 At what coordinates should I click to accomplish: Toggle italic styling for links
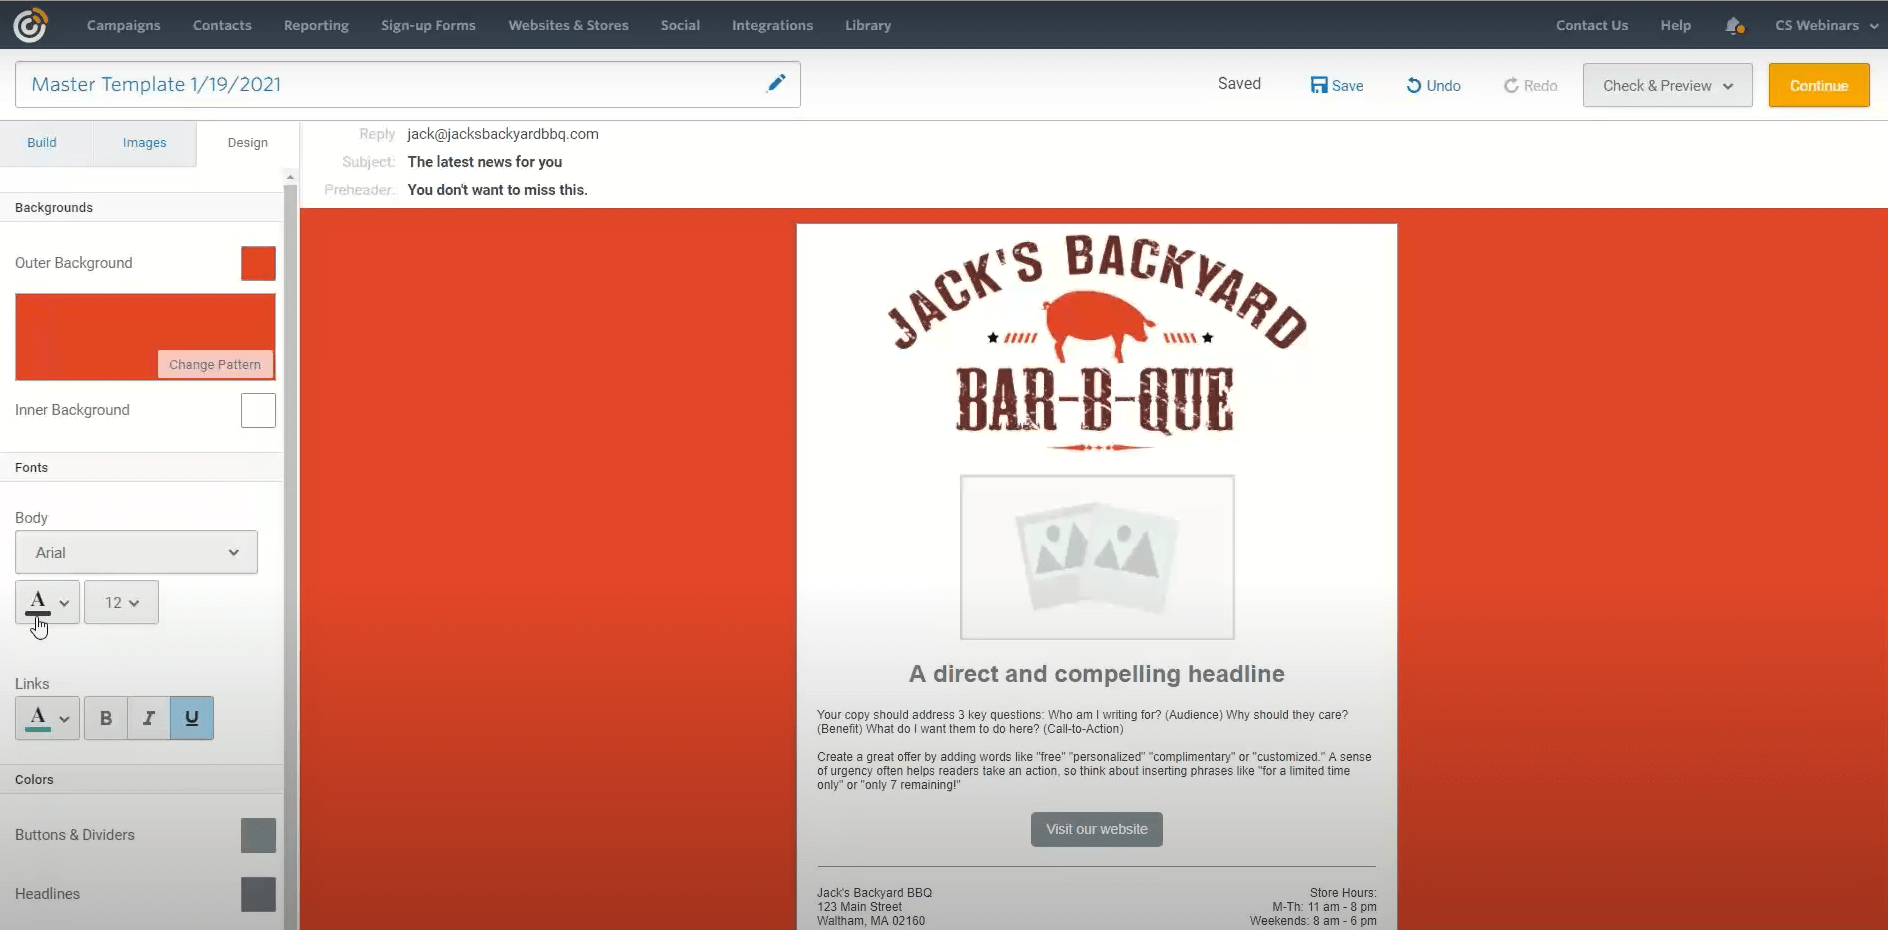click(x=149, y=718)
